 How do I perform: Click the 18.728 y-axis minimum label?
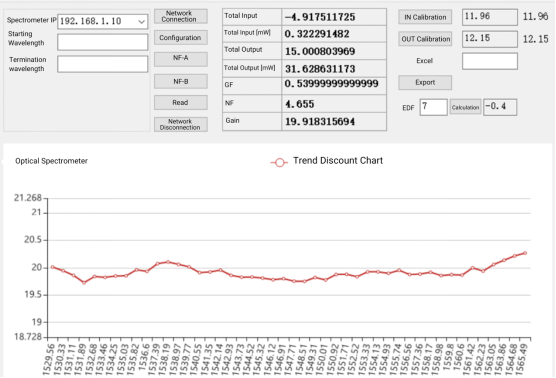tap(28, 337)
